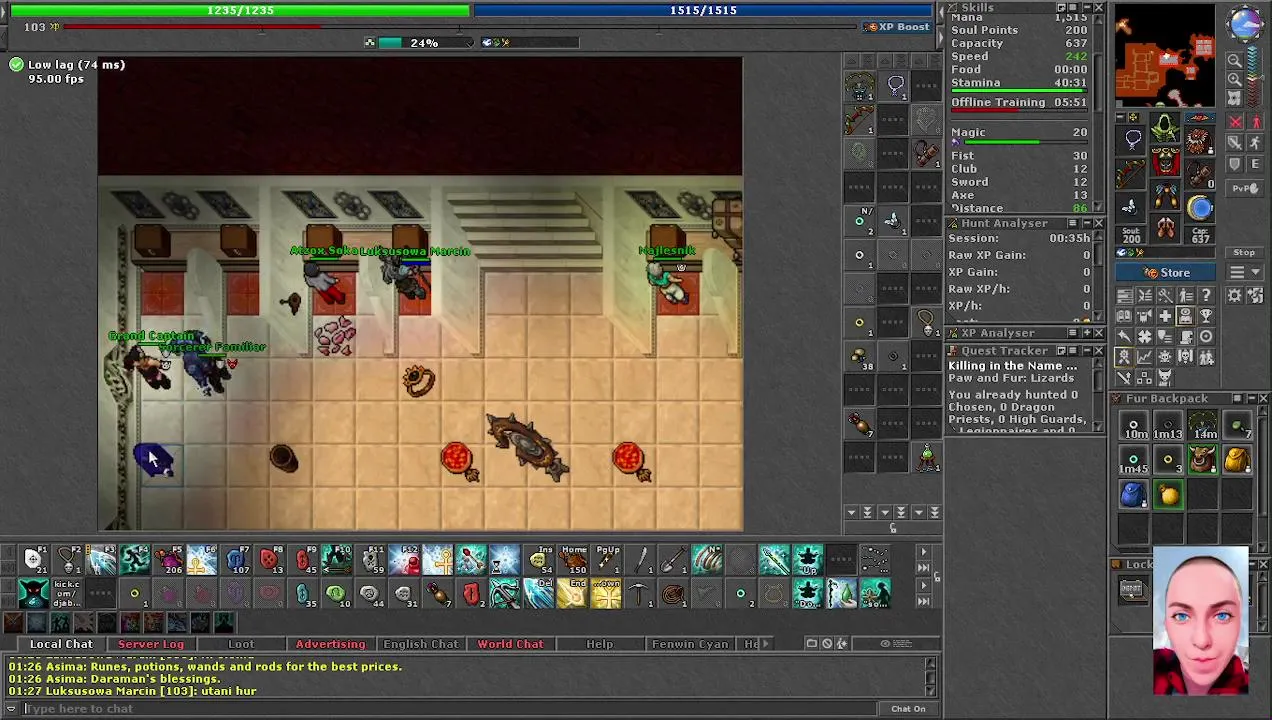Viewport: 1272px width, 720px height.
Task: Open the Store button
Action: [x=1166, y=272]
